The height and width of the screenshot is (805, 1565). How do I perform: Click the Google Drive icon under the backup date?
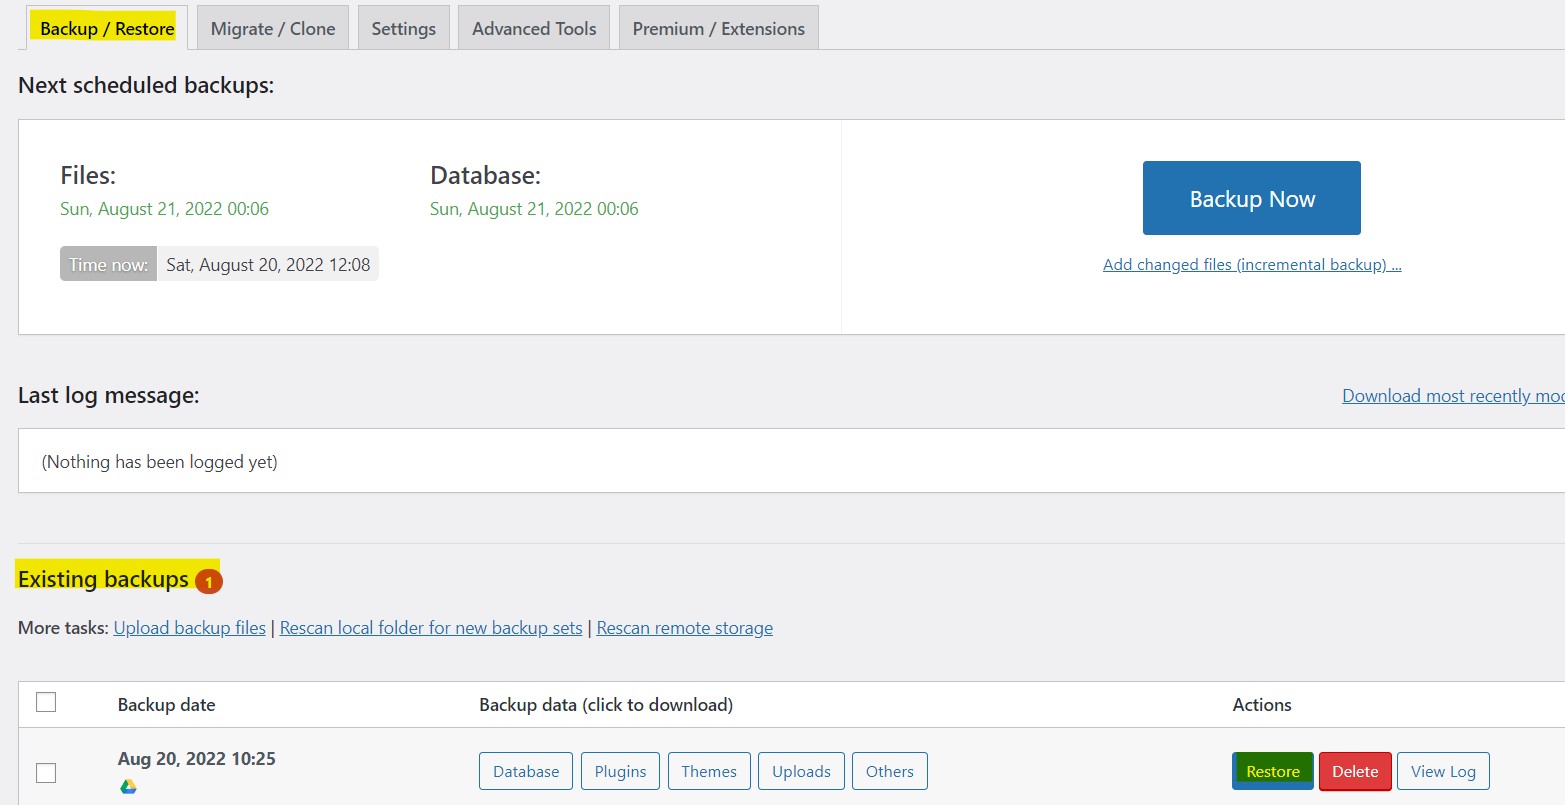click(126, 786)
